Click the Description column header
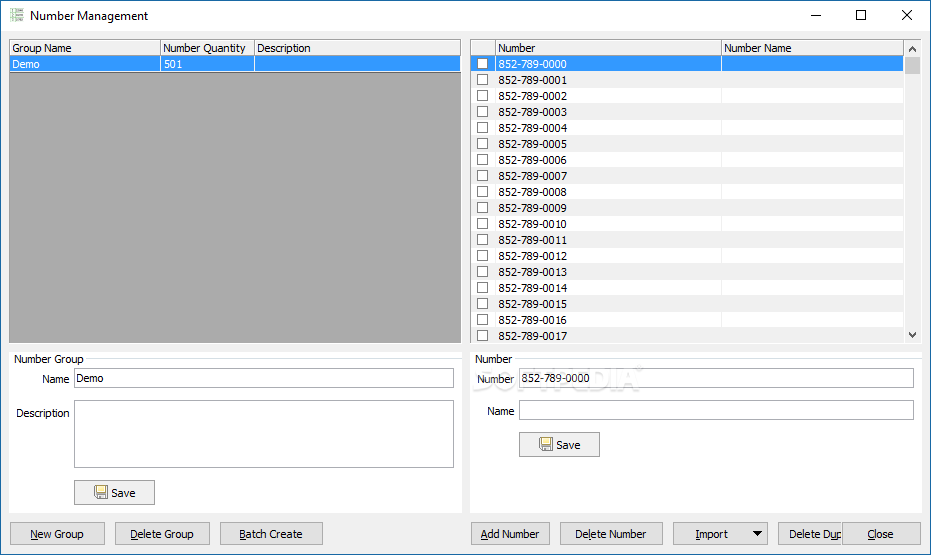Screen dimensions: 931x555 pos(357,48)
